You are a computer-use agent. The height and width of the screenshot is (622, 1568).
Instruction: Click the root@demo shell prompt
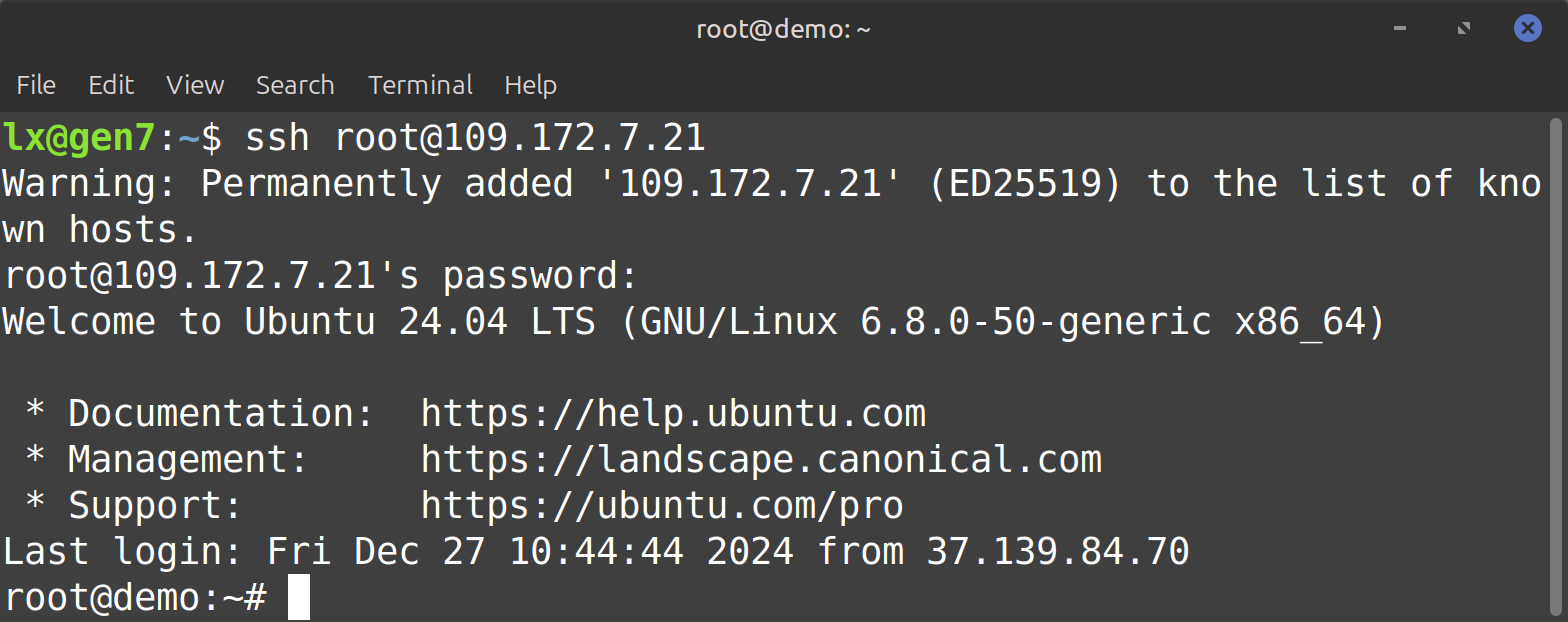tap(135, 598)
